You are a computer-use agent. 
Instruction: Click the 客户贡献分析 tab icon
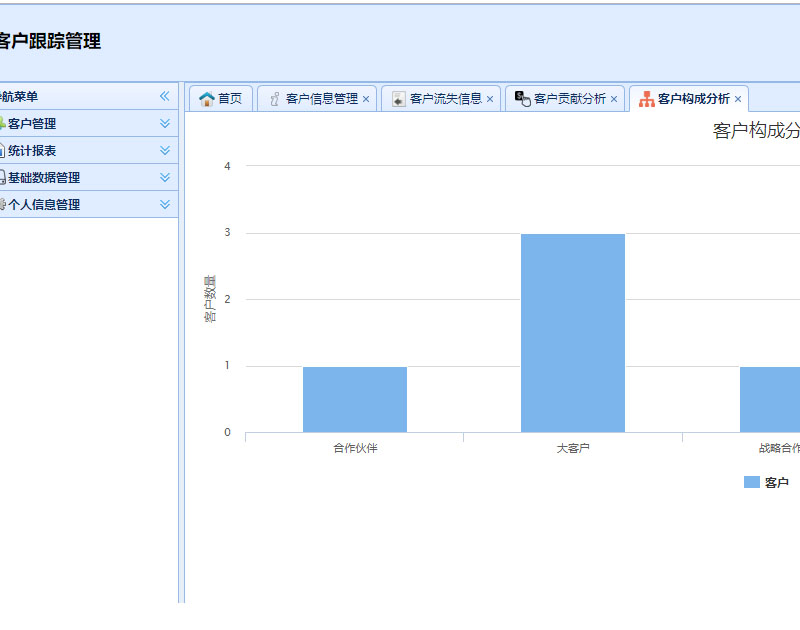(522, 98)
